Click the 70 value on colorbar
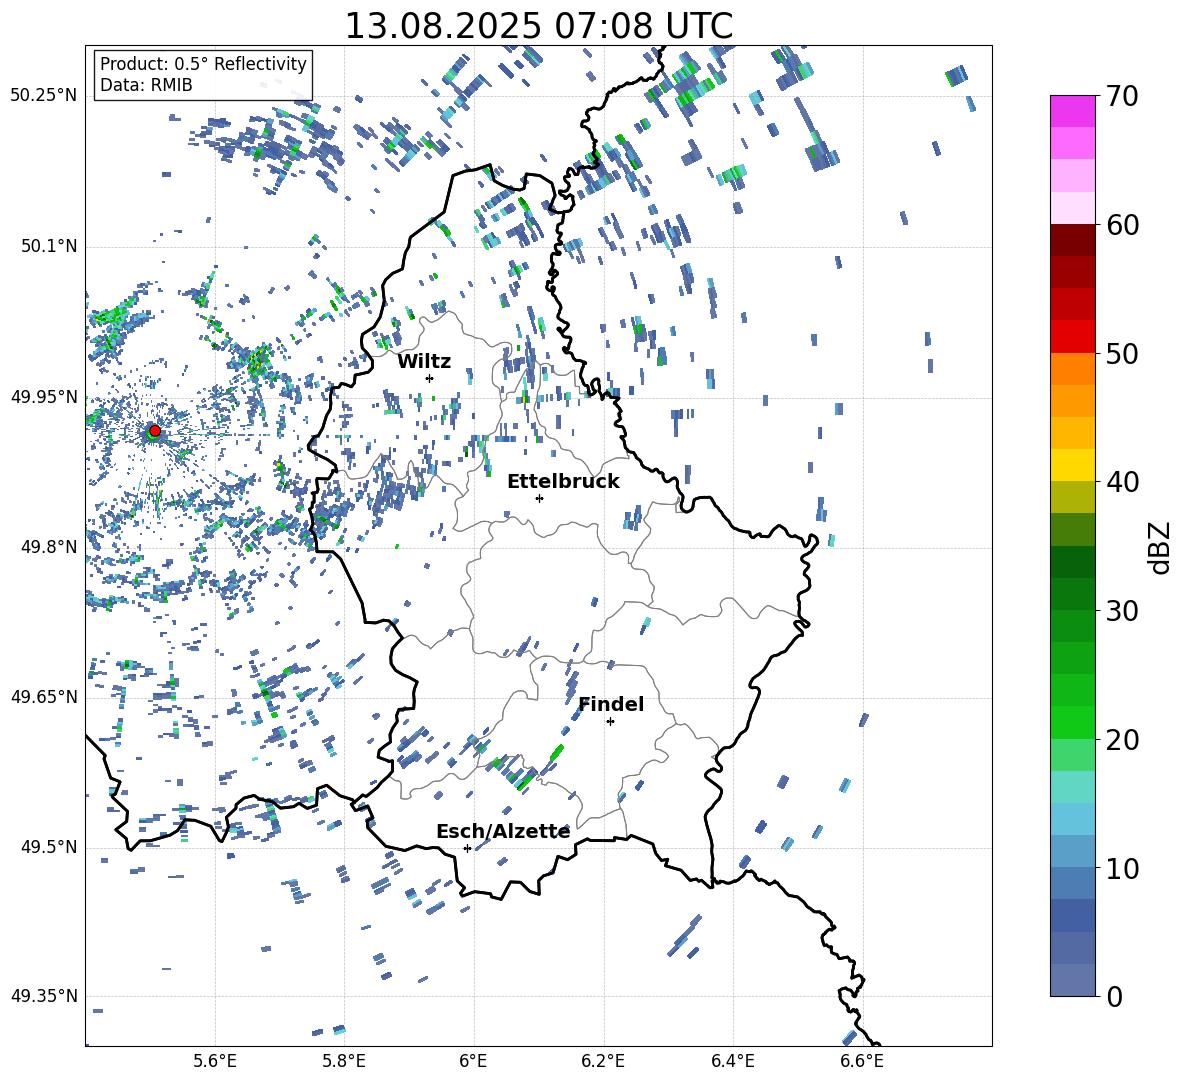Screen dimensions: 1184x1081 point(1122,96)
